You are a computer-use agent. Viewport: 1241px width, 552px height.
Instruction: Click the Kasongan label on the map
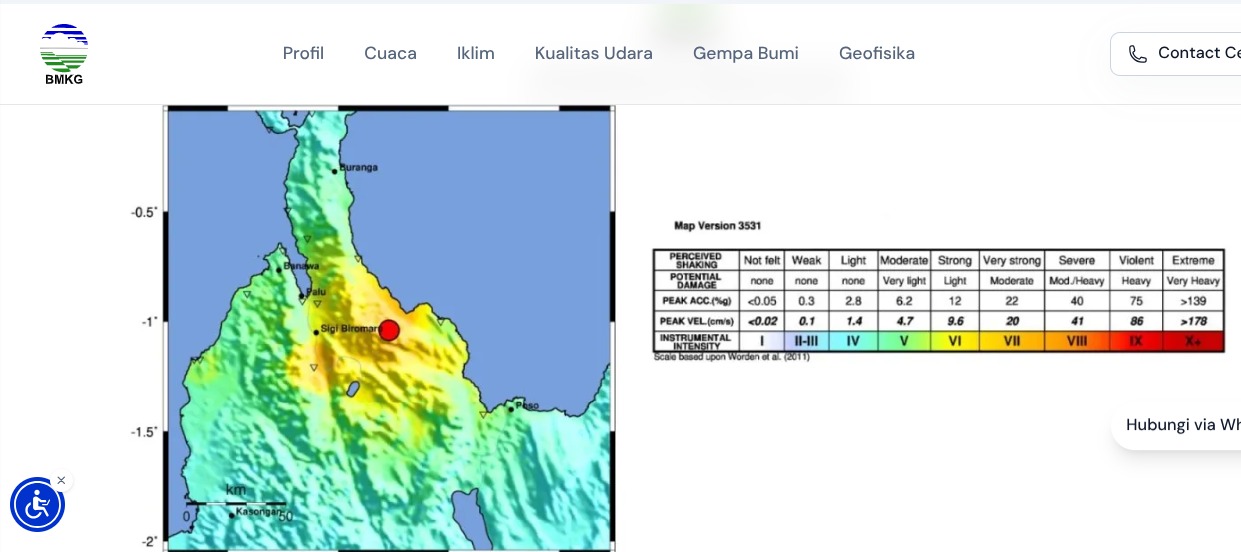pyautogui.click(x=258, y=512)
